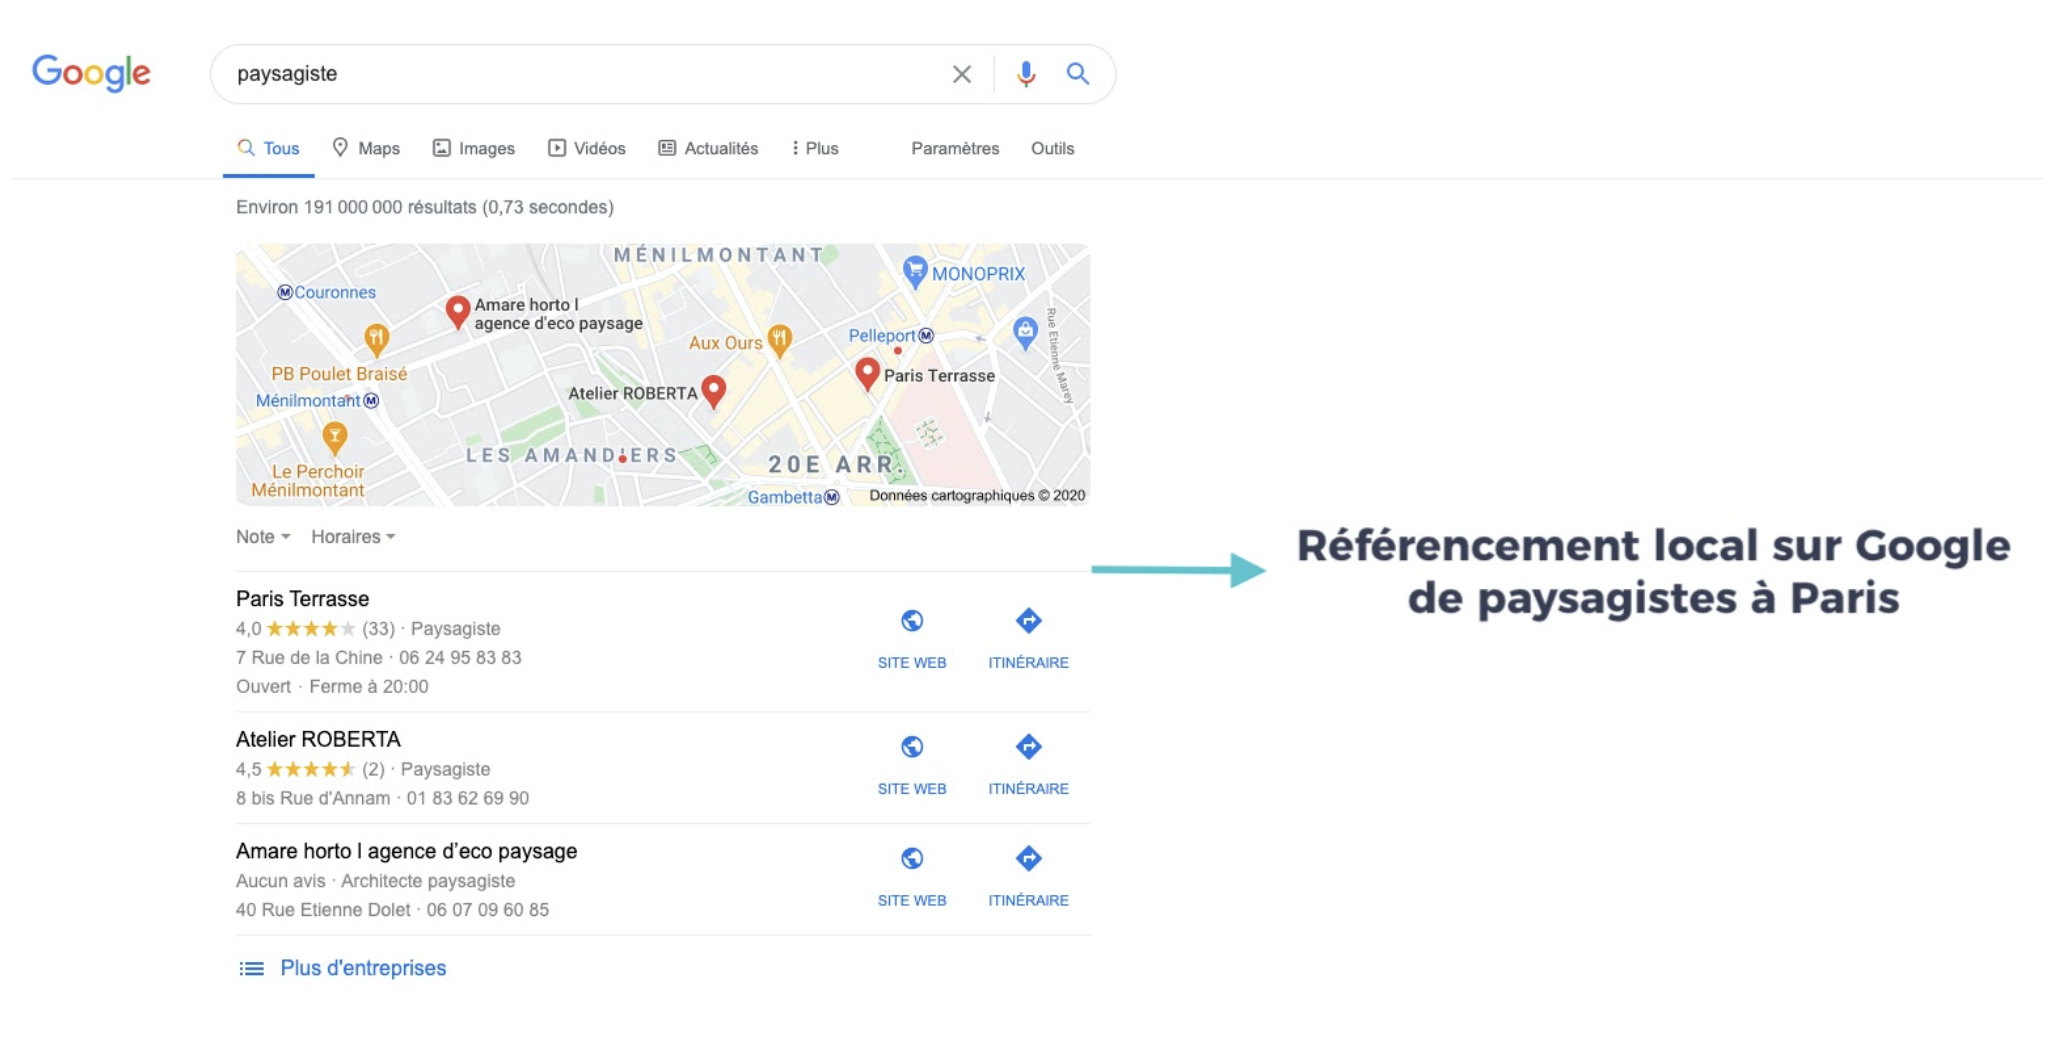Click the Google logo
2048x1050 pixels.
click(91, 72)
